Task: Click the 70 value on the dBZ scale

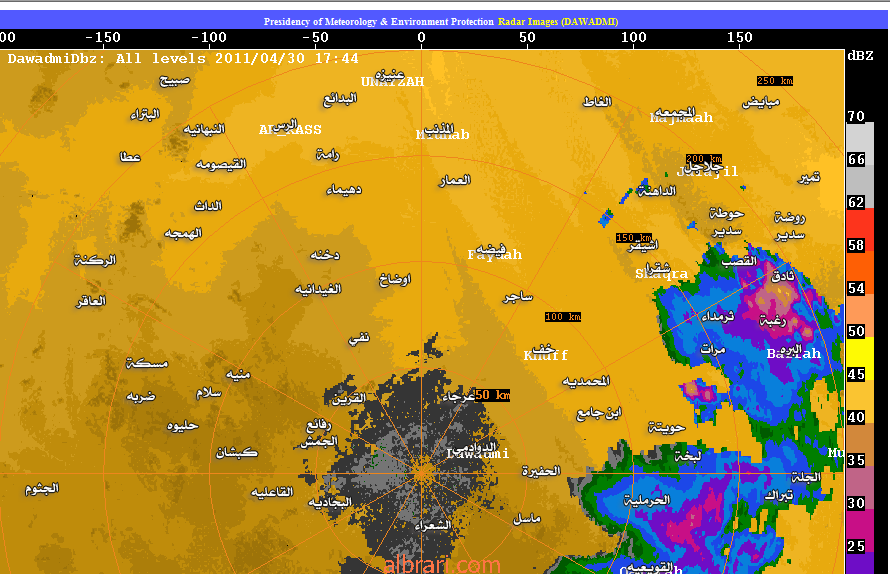Action: point(856,116)
